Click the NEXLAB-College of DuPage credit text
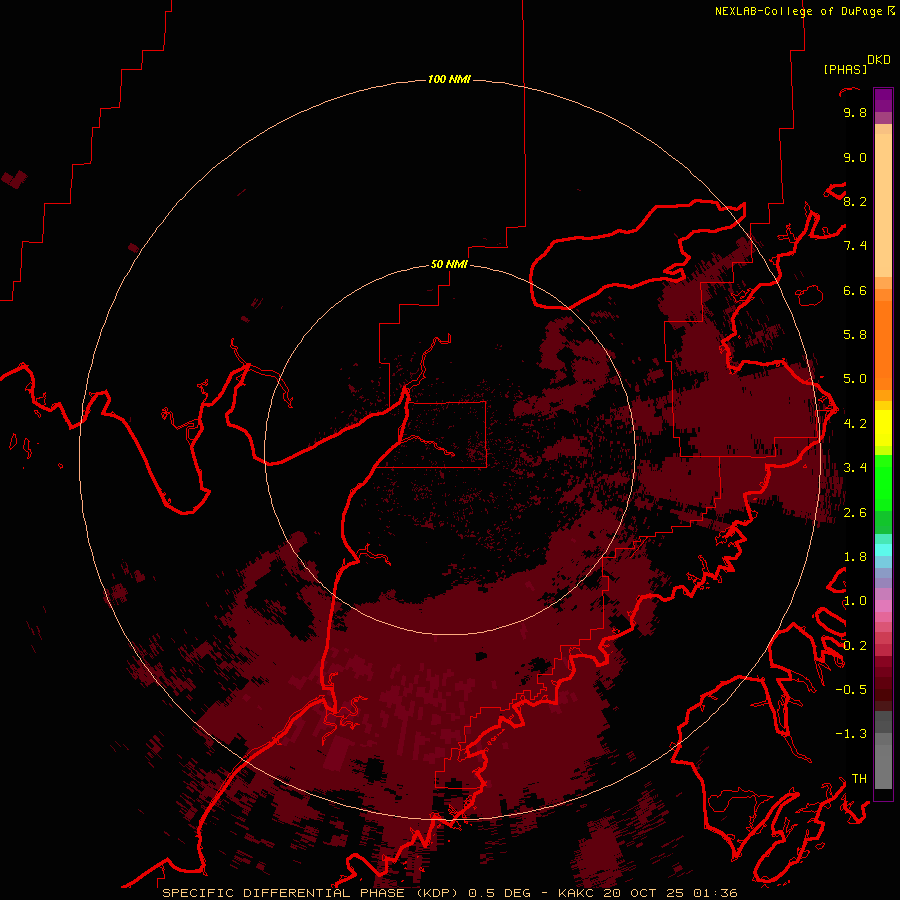This screenshot has height=900, width=900. tap(800, 11)
